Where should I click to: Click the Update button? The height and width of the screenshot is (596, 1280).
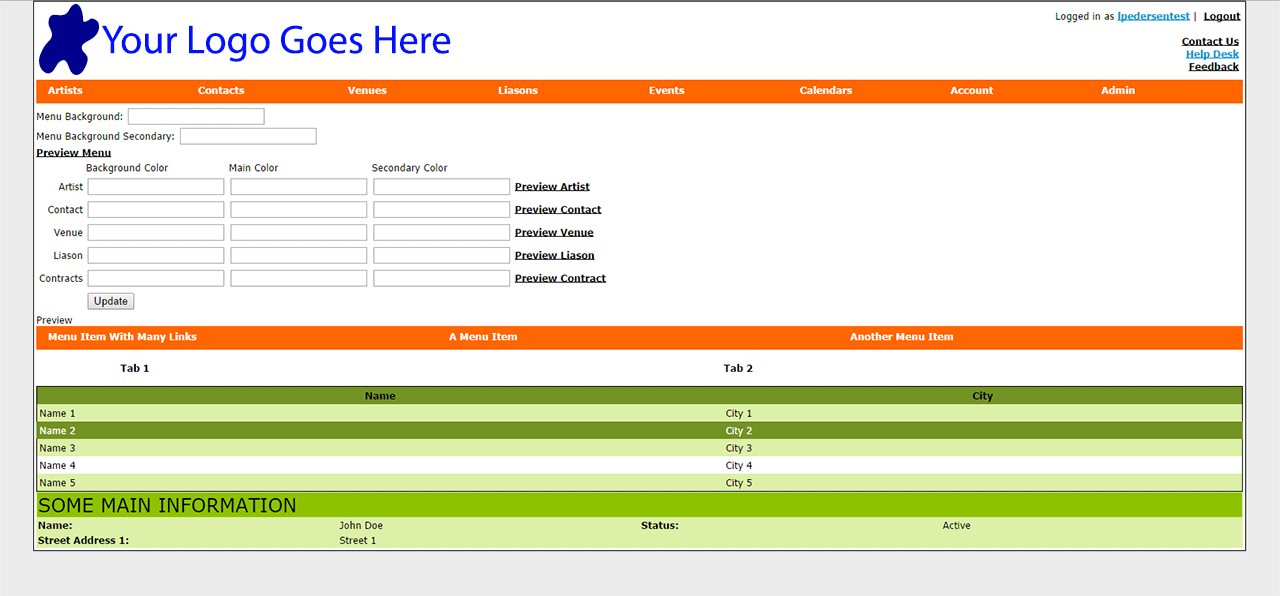[x=110, y=301]
